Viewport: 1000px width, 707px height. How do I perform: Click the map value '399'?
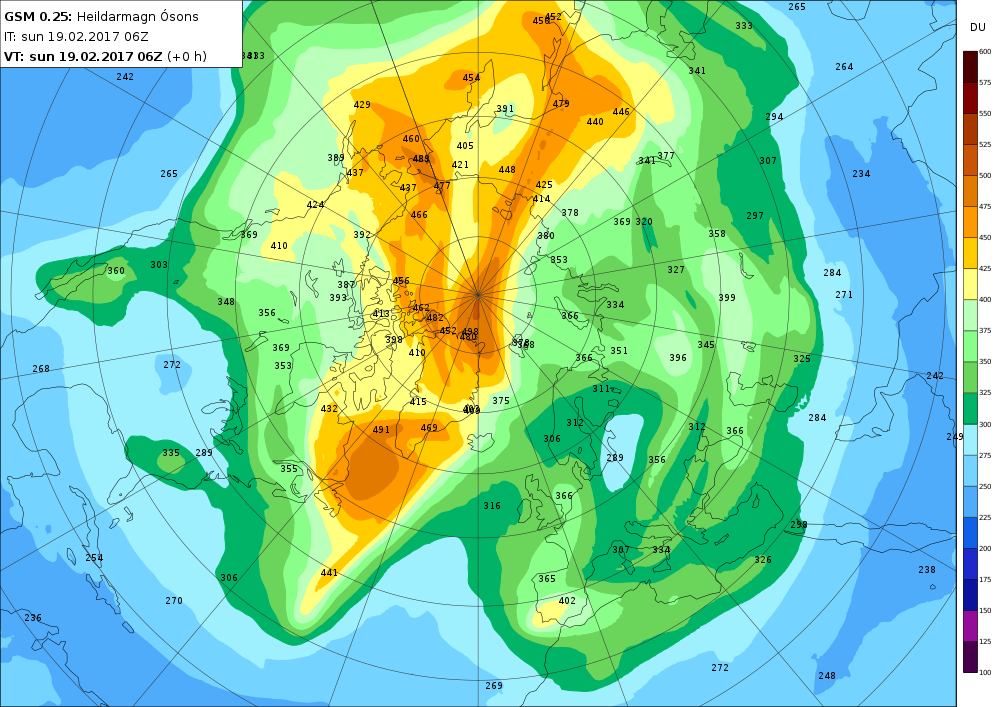pos(727,298)
